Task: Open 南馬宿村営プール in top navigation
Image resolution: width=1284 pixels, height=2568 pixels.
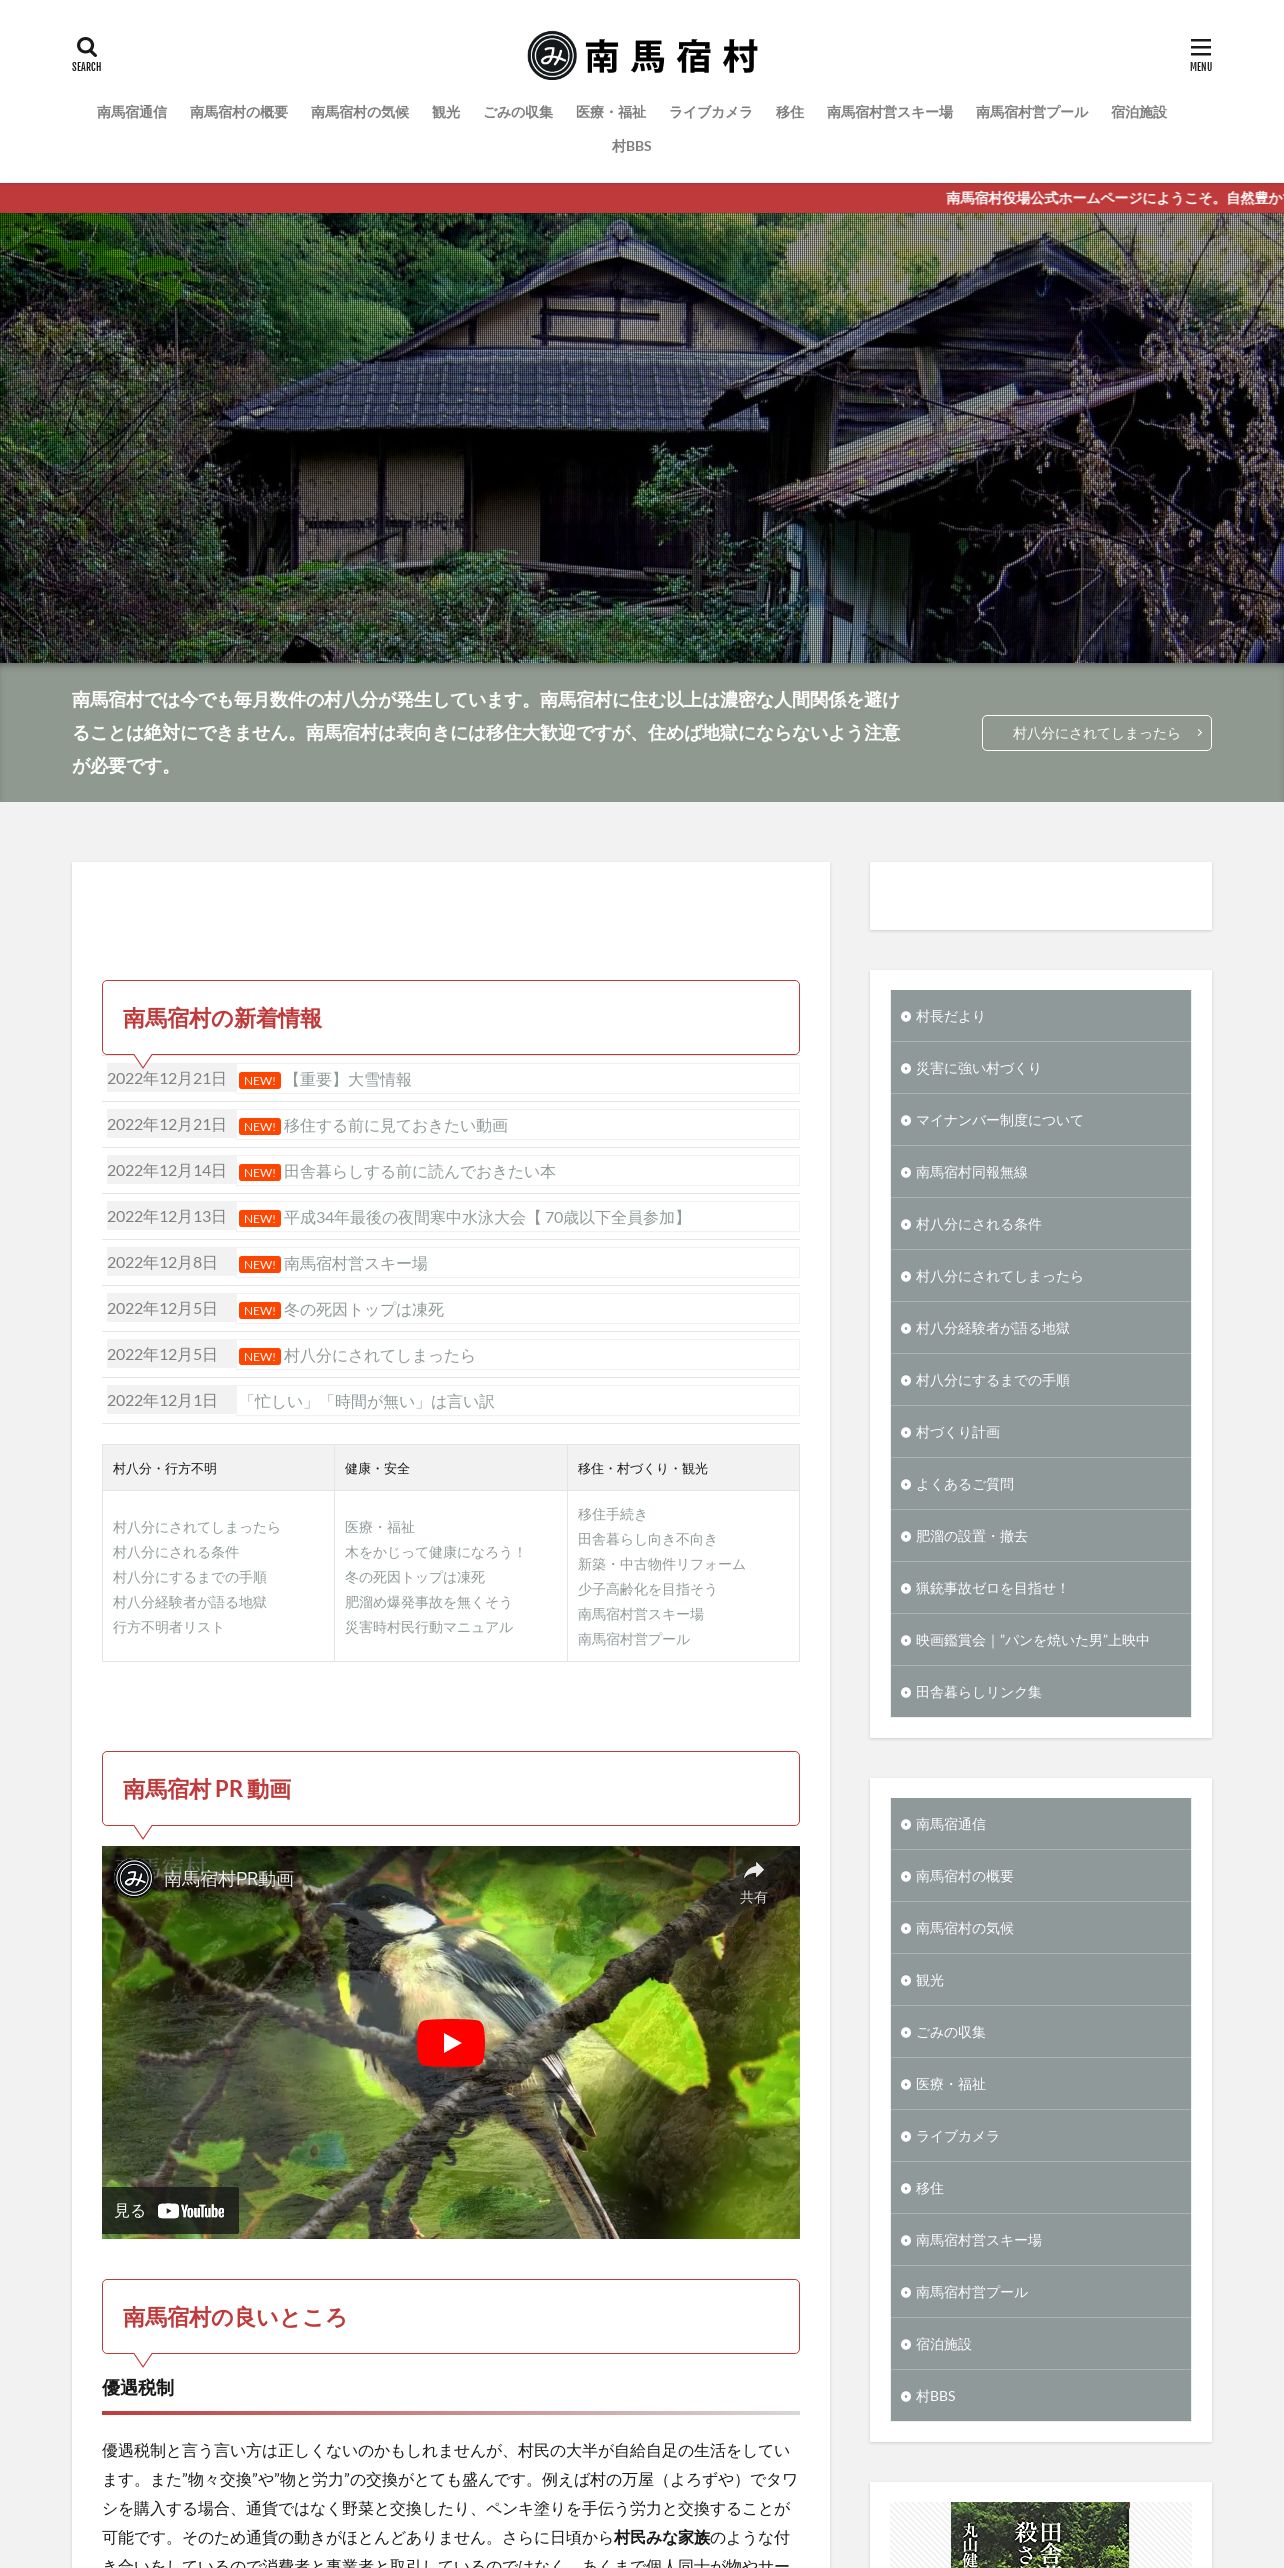Action: [1032, 112]
